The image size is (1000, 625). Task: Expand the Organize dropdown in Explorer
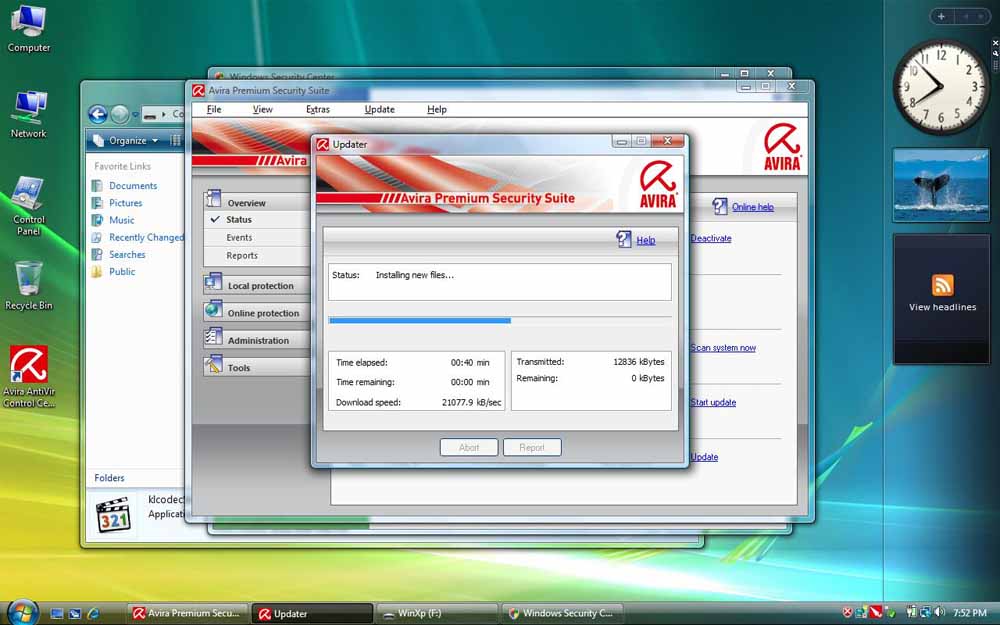point(128,141)
